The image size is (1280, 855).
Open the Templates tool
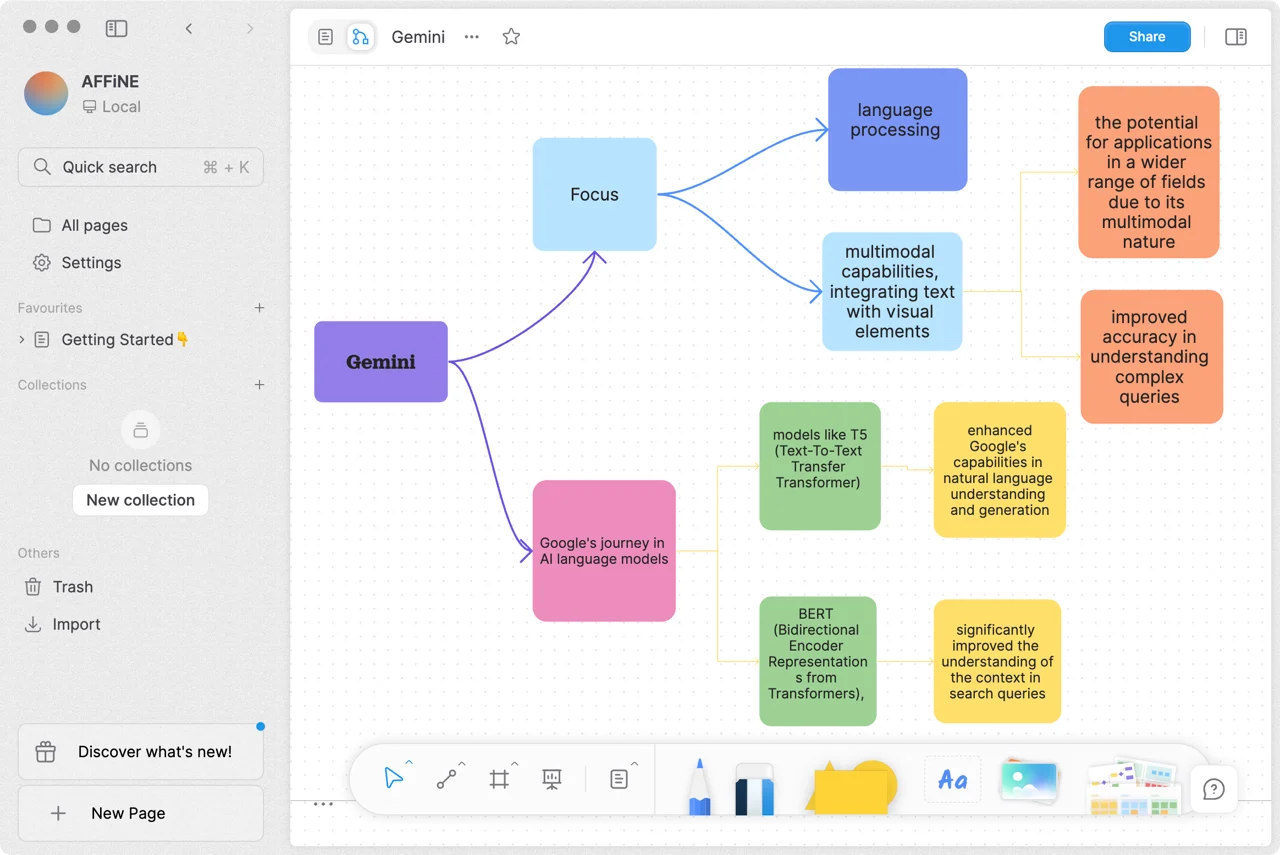[1133, 787]
